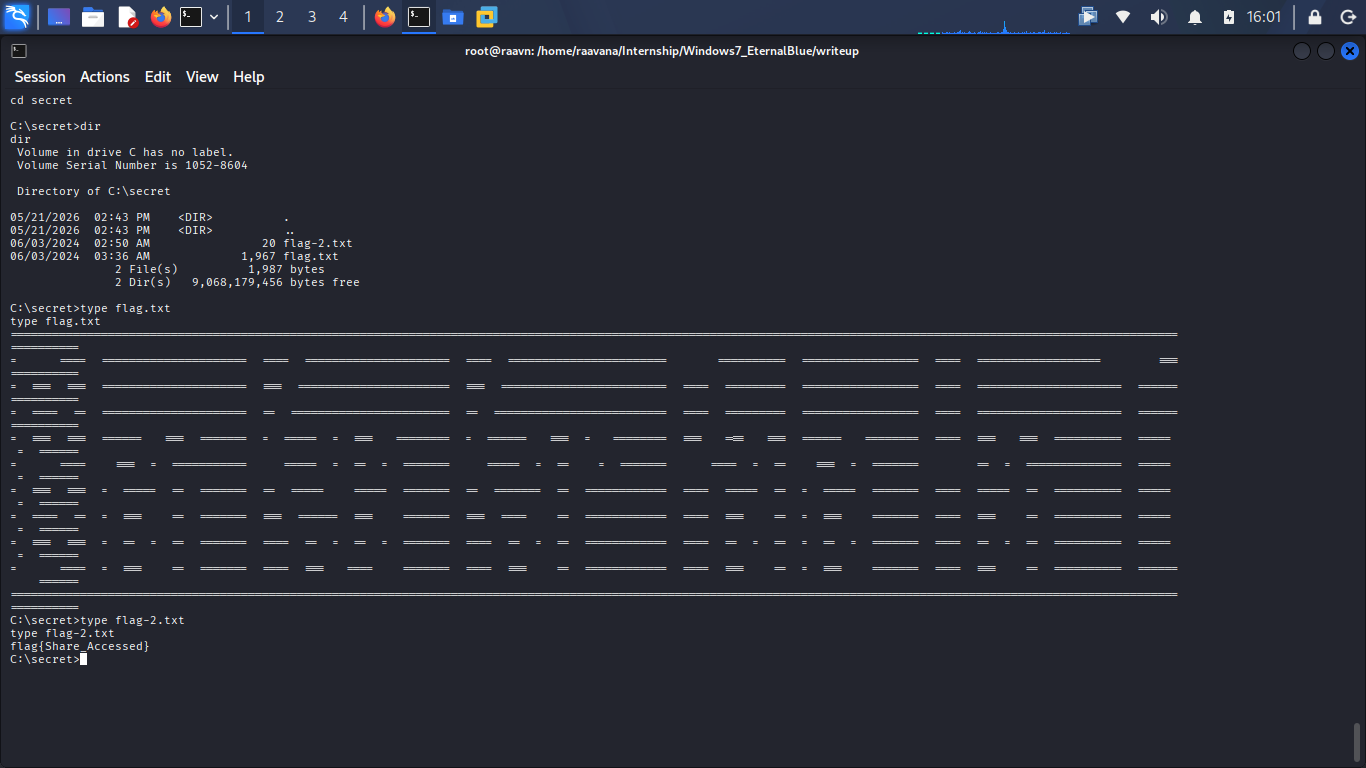Viewport: 1366px width, 768px height.
Task: Open the volume control tray icon
Action: (x=1159, y=17)
